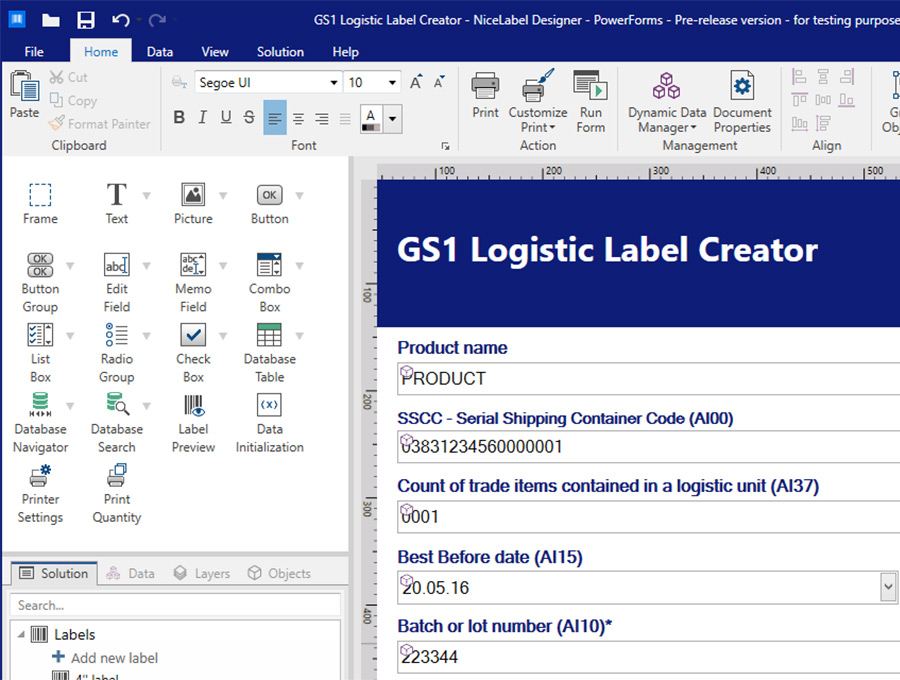900x680 pixels.
Task: Click the Batch or lot number field
Action: (648, 656)
